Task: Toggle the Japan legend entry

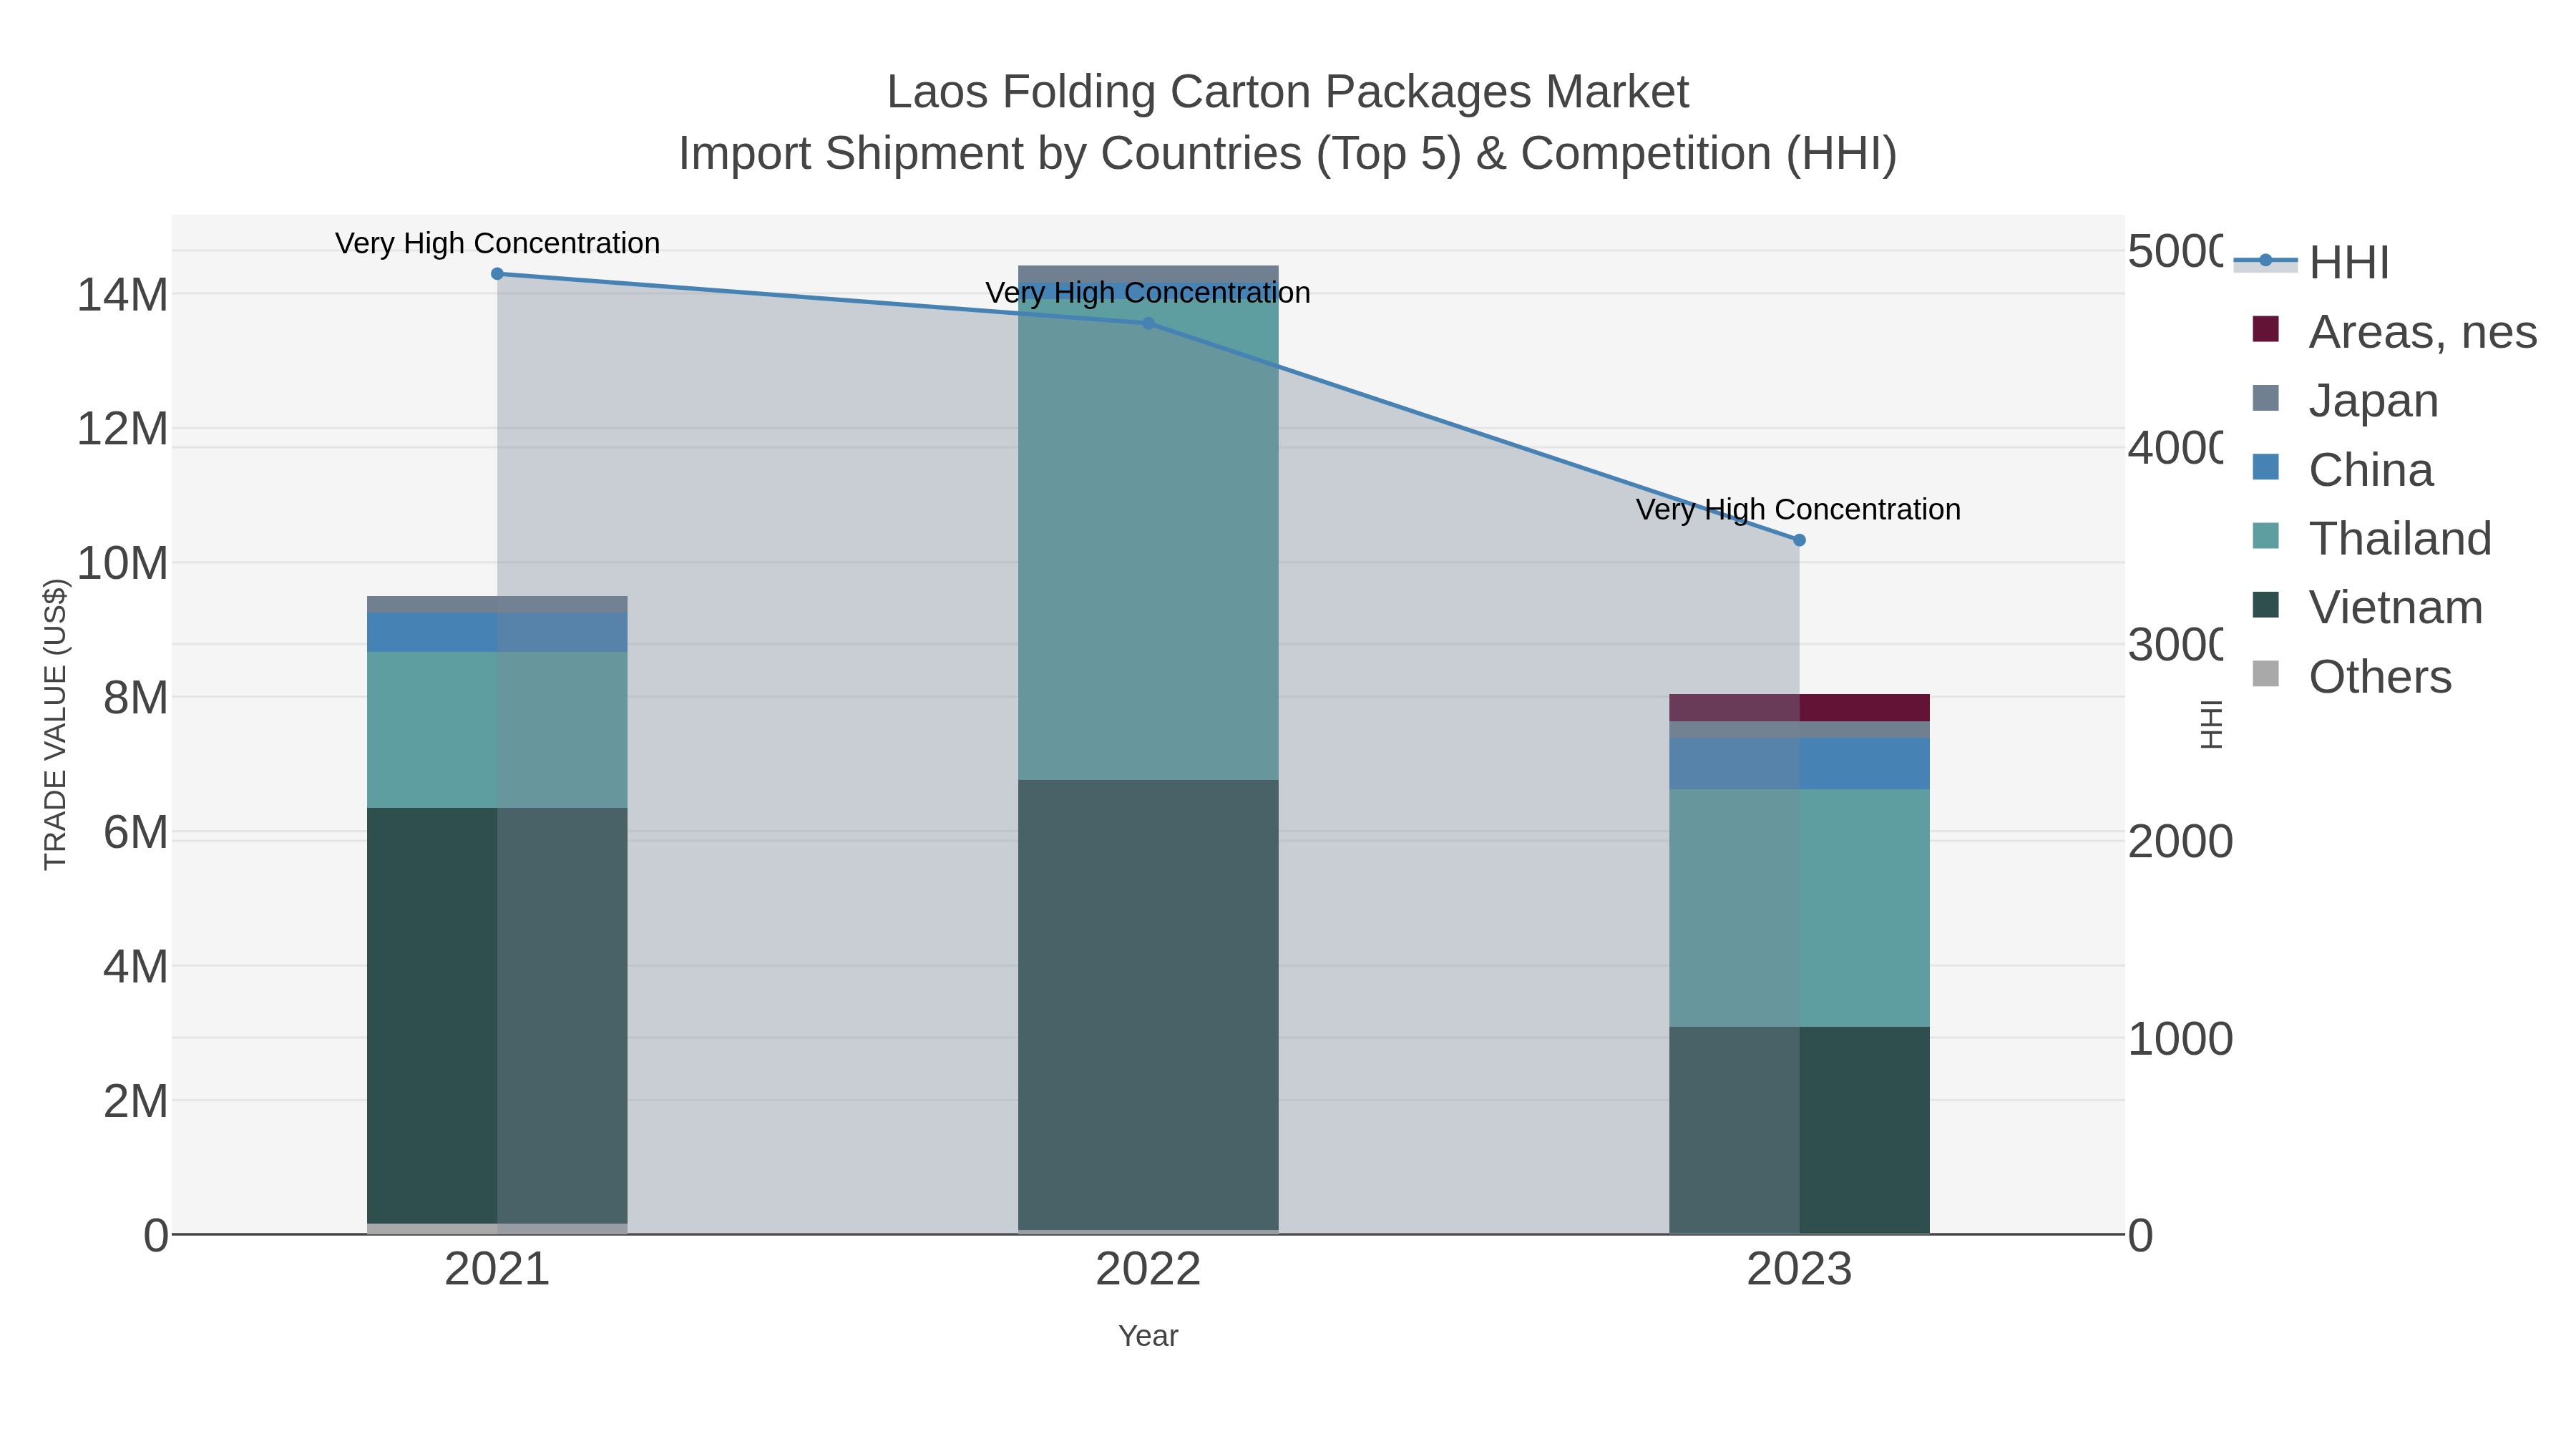Action: [2345, 400]
